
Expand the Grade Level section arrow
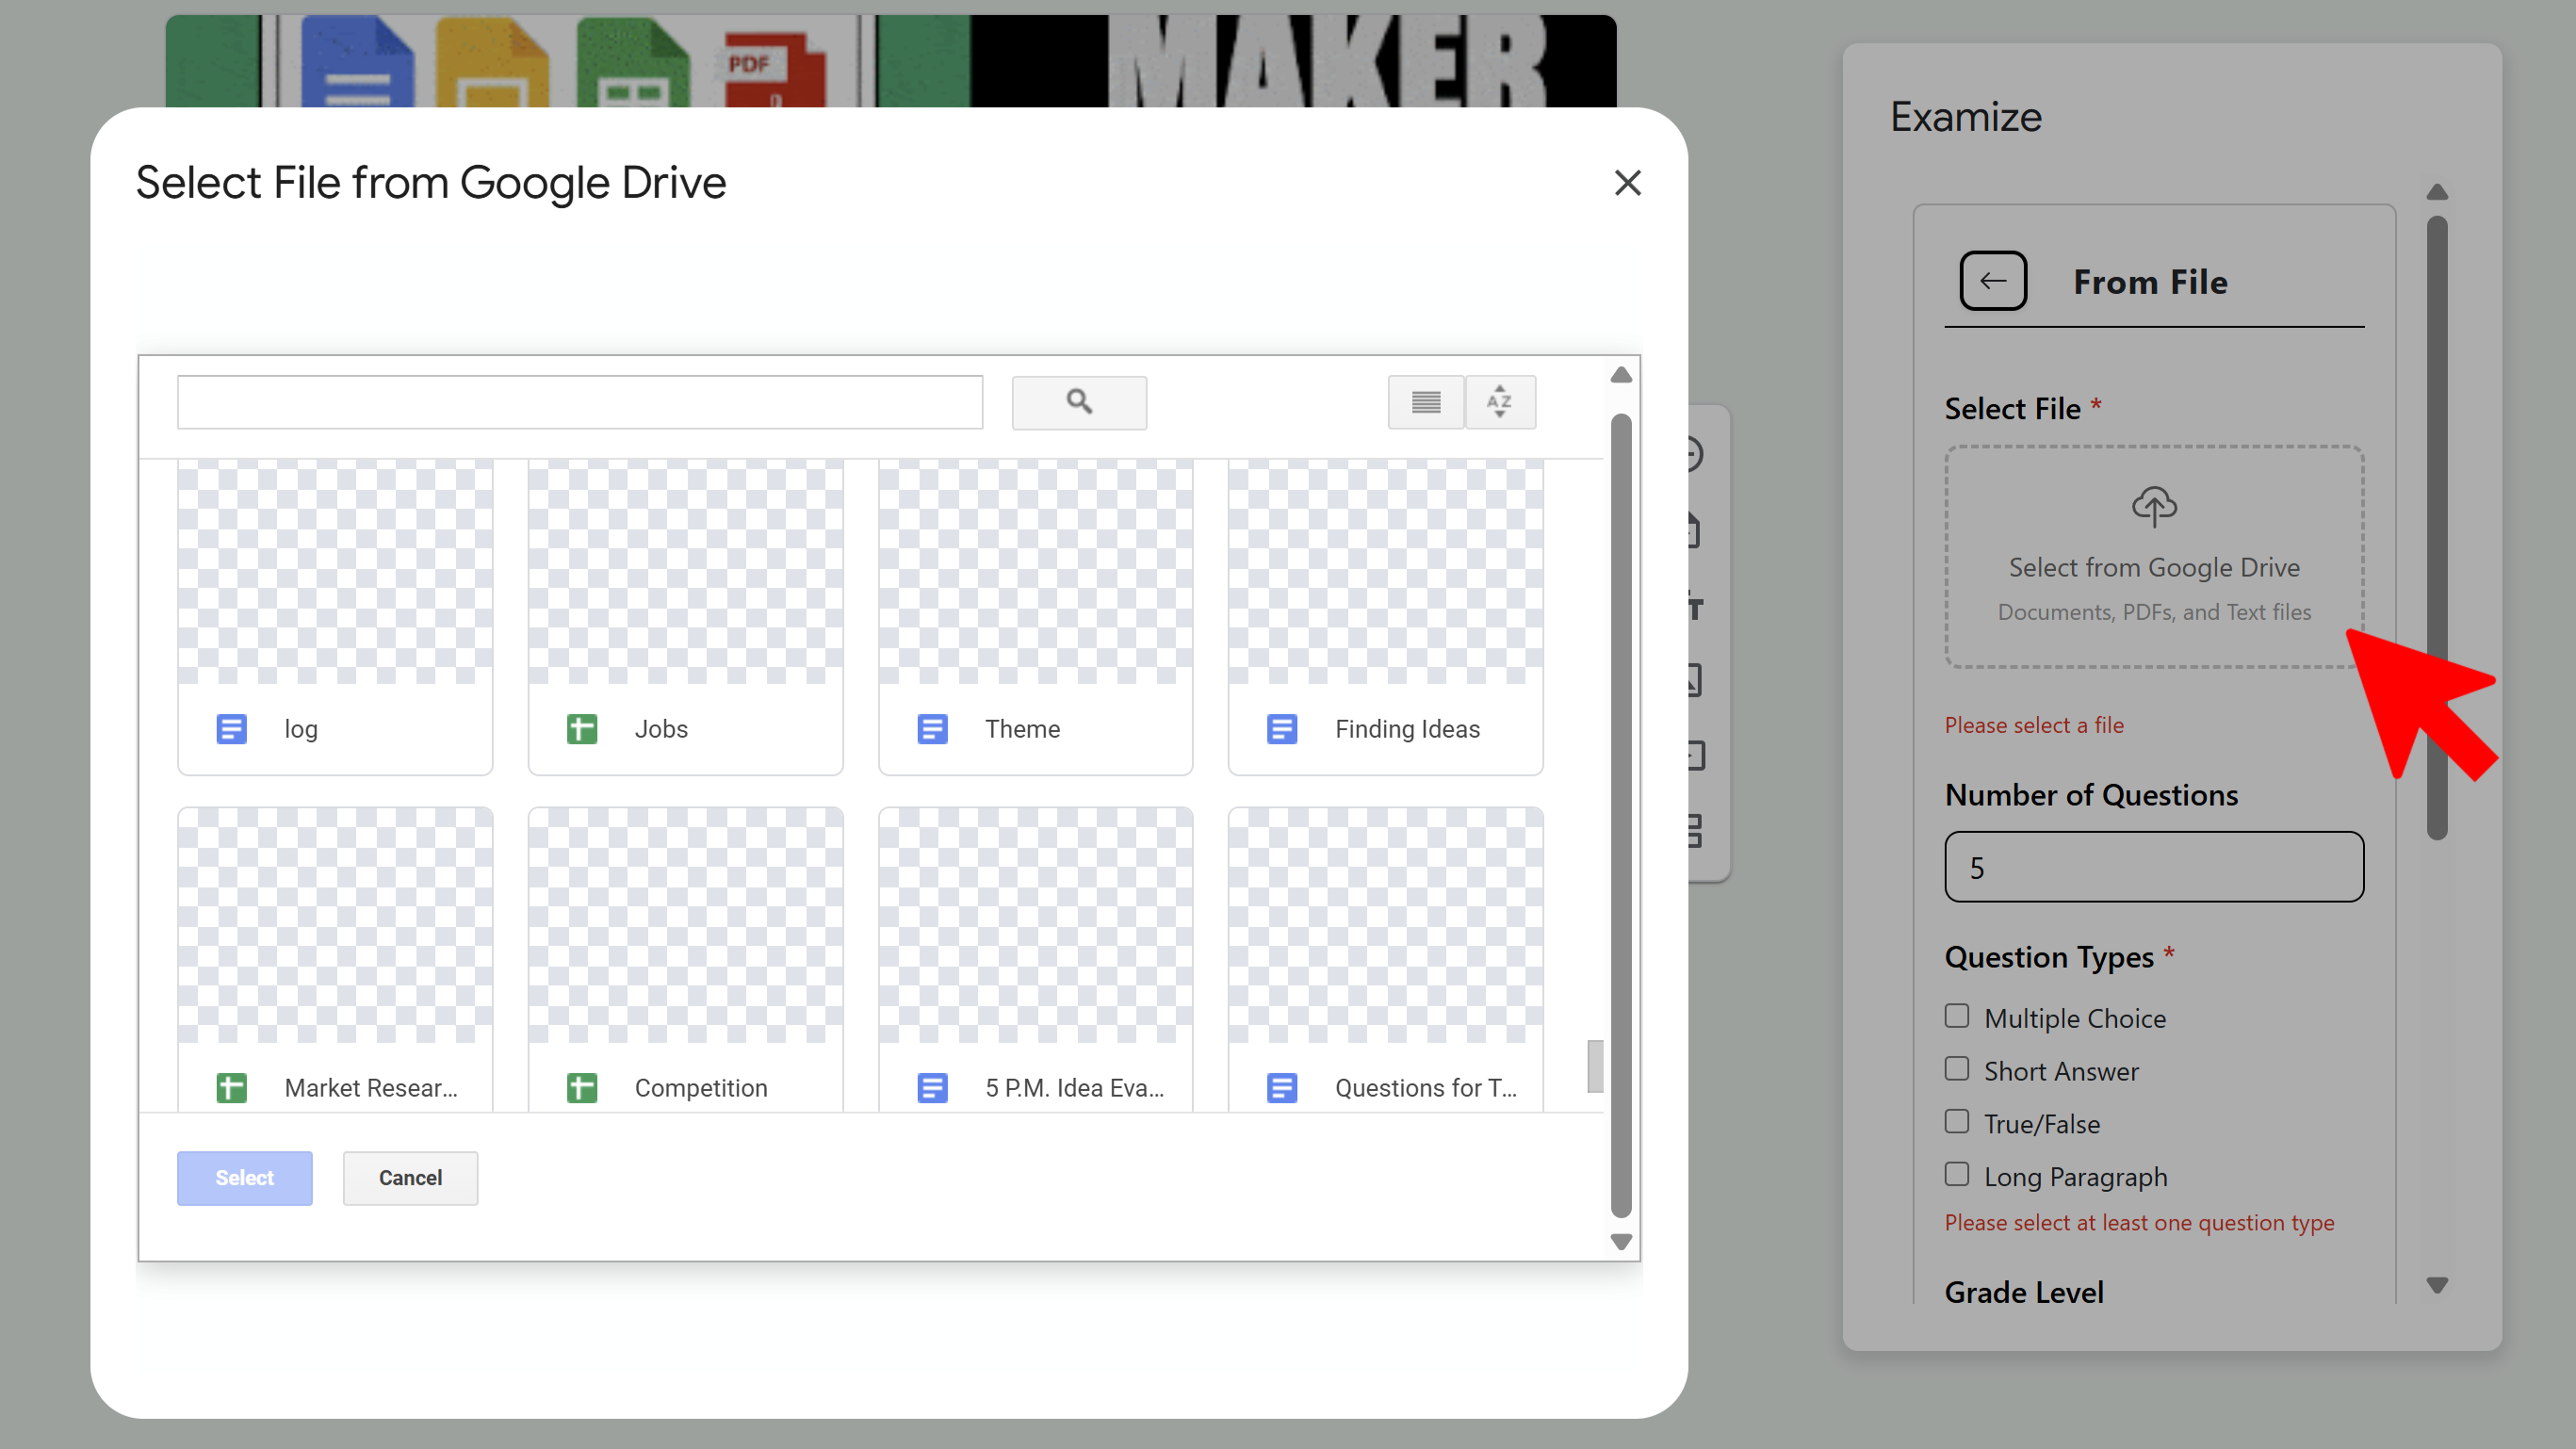click(x=2437, y=1285)
